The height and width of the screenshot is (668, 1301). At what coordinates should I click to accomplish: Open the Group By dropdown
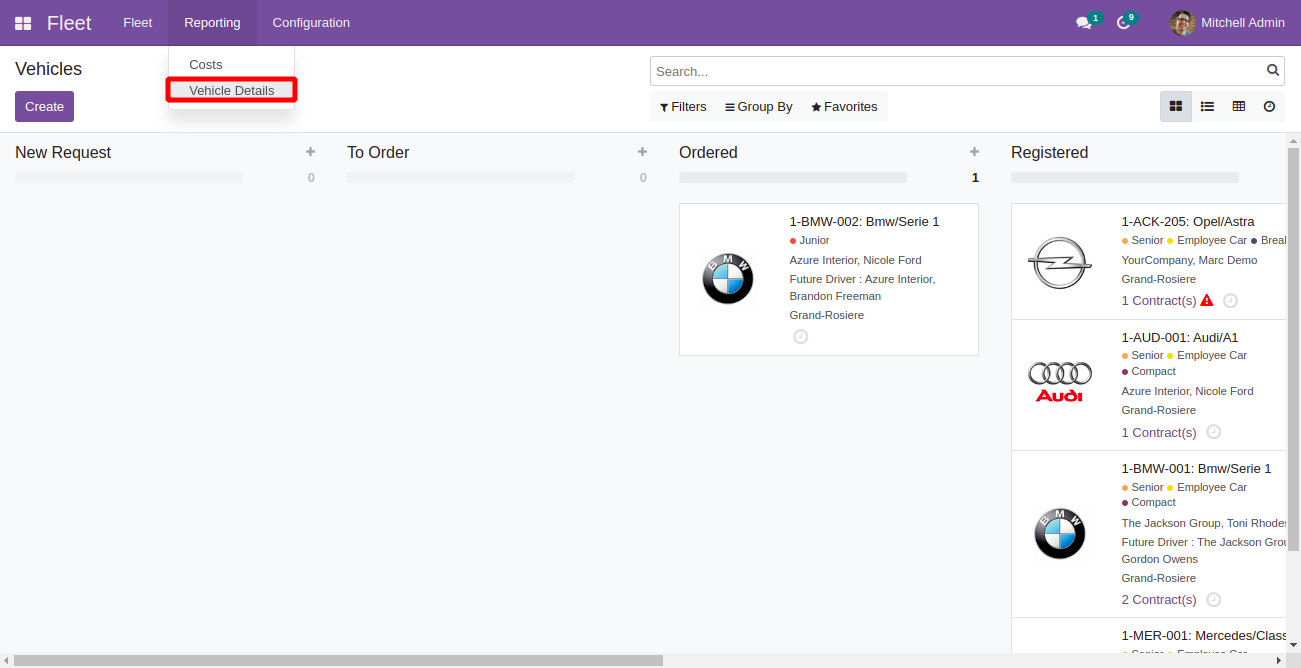coord(759,107)
